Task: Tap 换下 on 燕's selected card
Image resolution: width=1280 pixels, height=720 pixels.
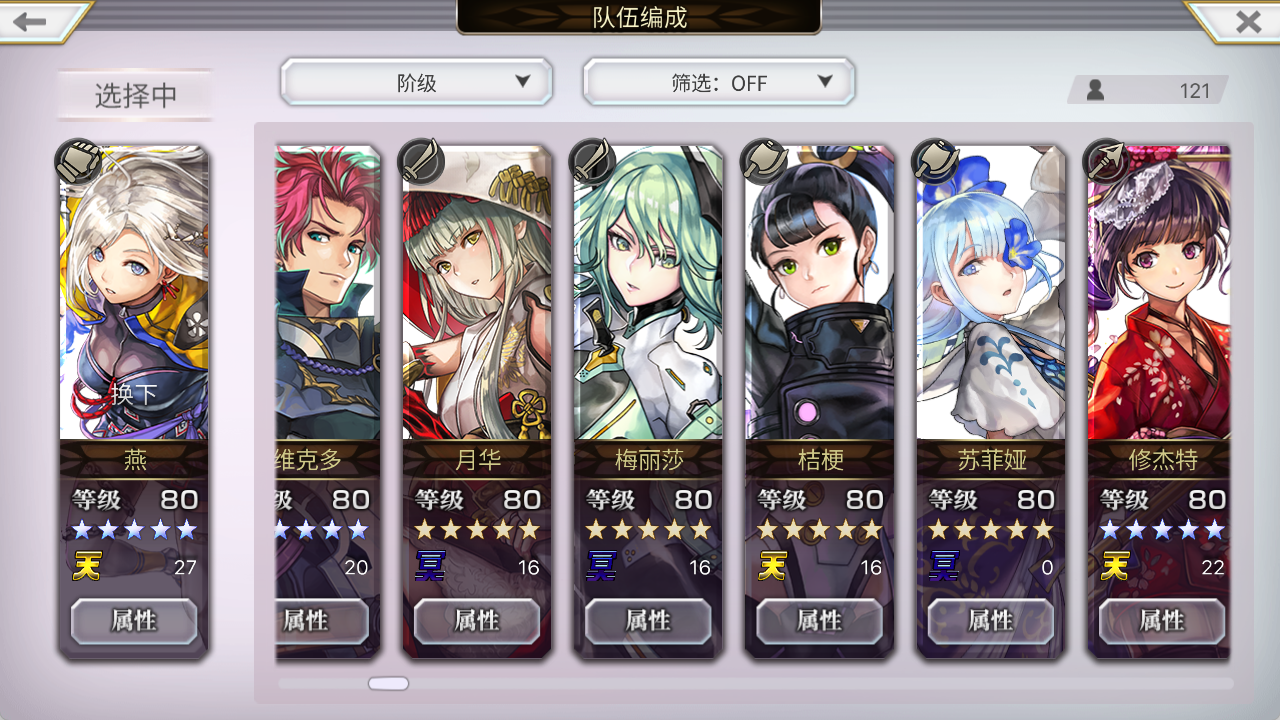Action: [134, 393]
